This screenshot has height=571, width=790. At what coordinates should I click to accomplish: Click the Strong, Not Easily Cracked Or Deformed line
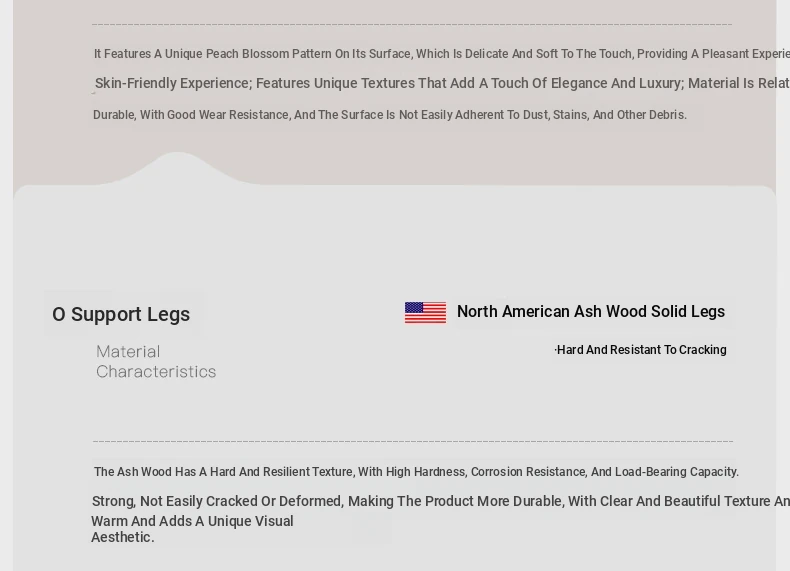click(x=440, y=502)
